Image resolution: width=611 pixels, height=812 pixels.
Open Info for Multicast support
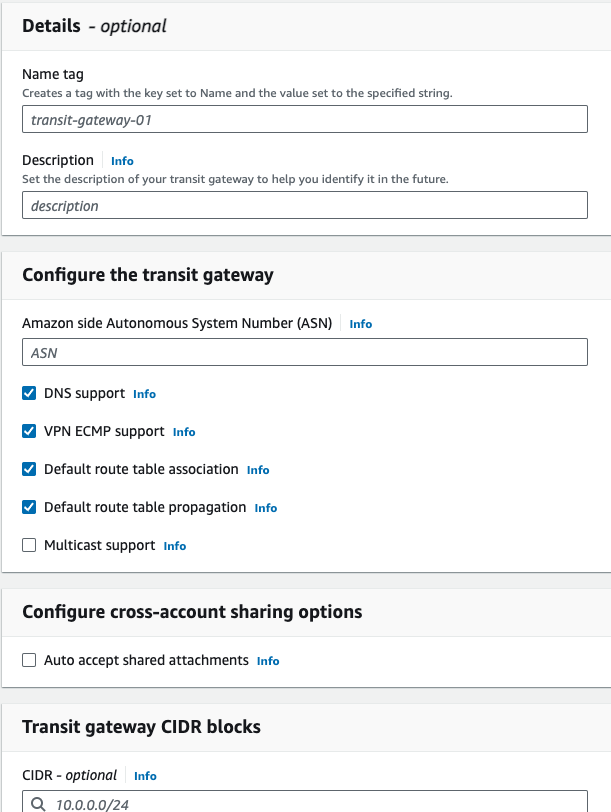tap(175, 546)
